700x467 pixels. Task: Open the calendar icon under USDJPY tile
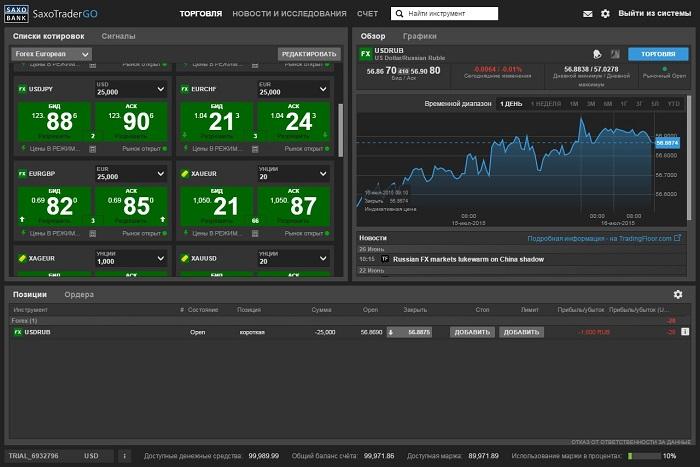(92, 149)
